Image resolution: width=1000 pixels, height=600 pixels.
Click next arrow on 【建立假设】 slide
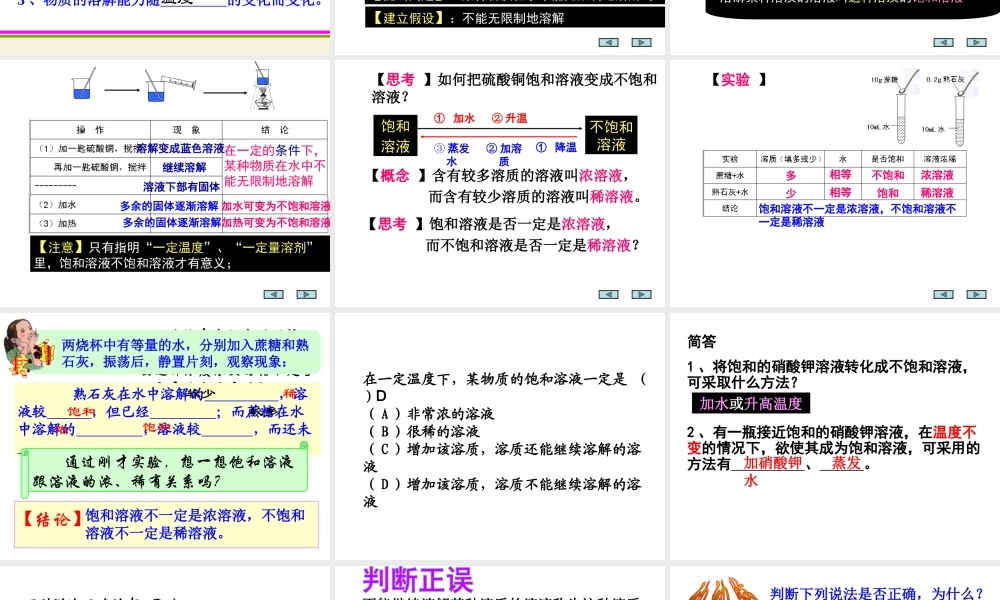642,42
